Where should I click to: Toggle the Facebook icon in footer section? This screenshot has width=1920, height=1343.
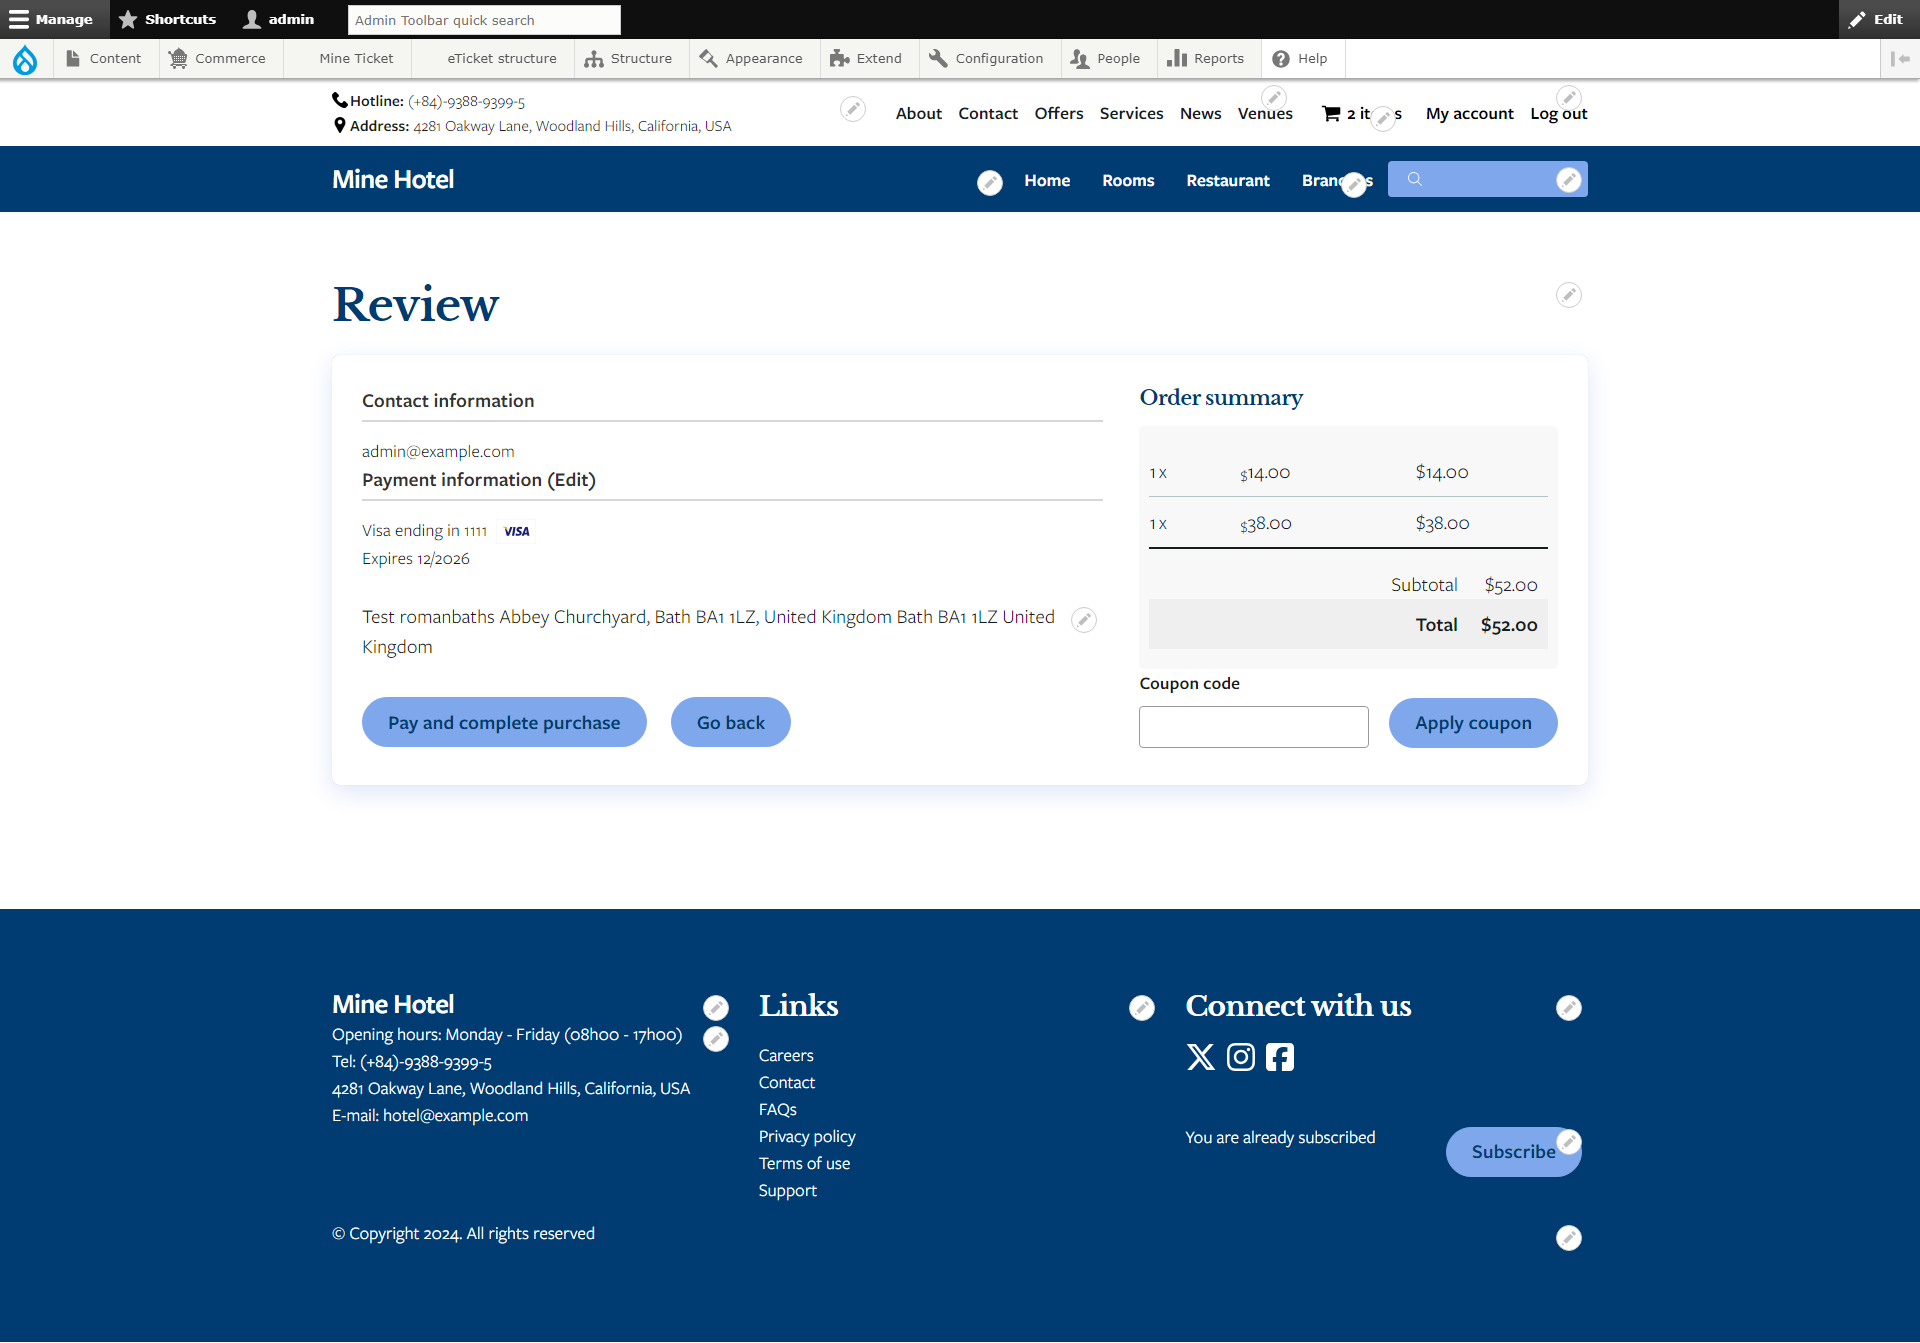pos(1281,1056)
